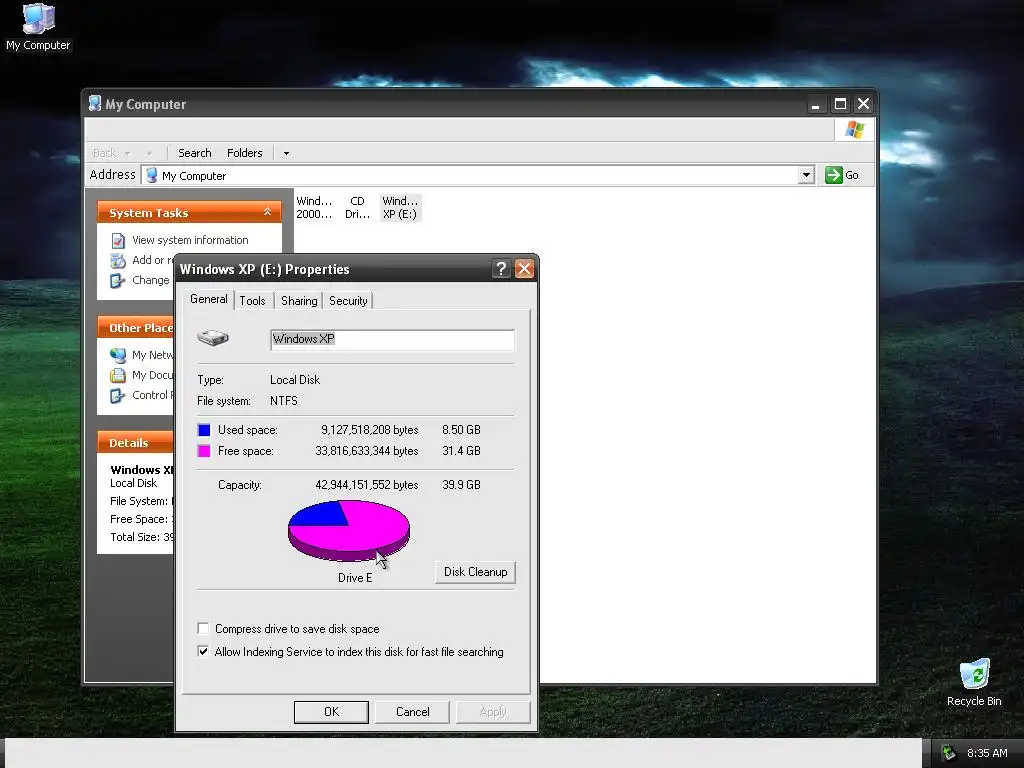Open the Forward button dropdown arrow
The width and height of the screenshot is (1024, 768).
tap(150, 153)
